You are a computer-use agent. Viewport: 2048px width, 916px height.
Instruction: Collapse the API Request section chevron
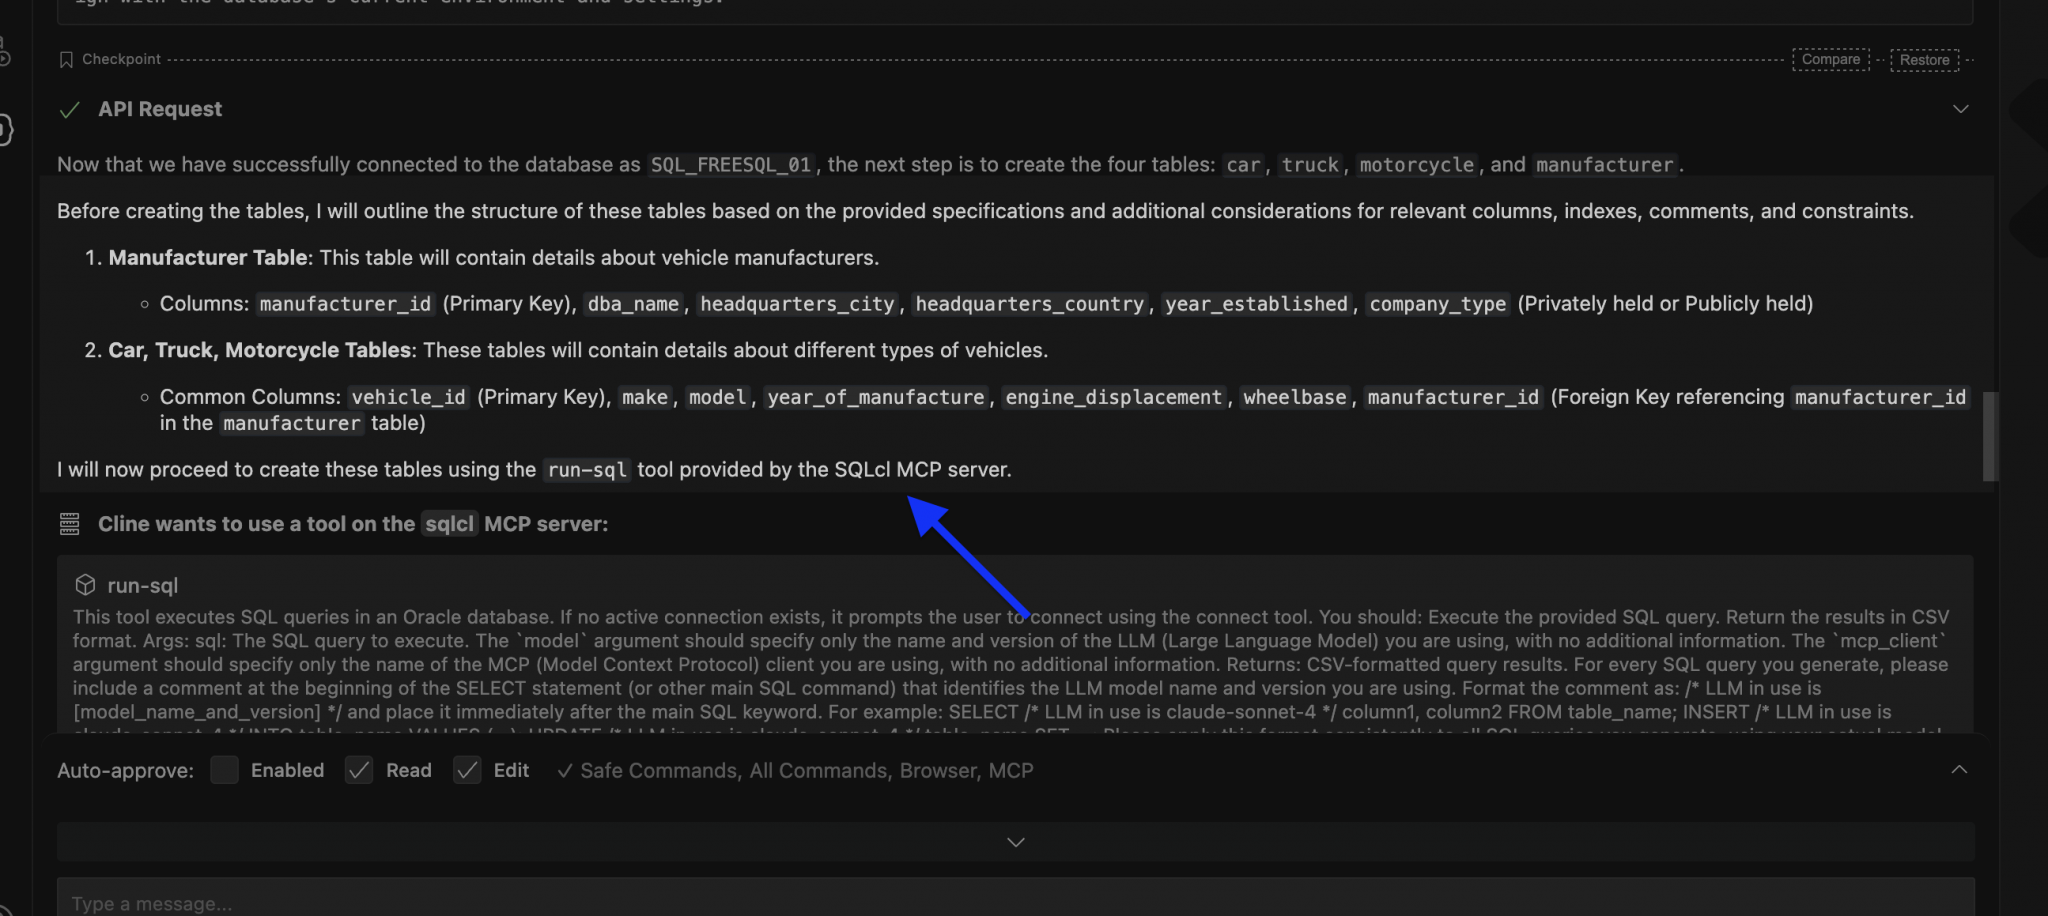click(x=1960, y=108)
